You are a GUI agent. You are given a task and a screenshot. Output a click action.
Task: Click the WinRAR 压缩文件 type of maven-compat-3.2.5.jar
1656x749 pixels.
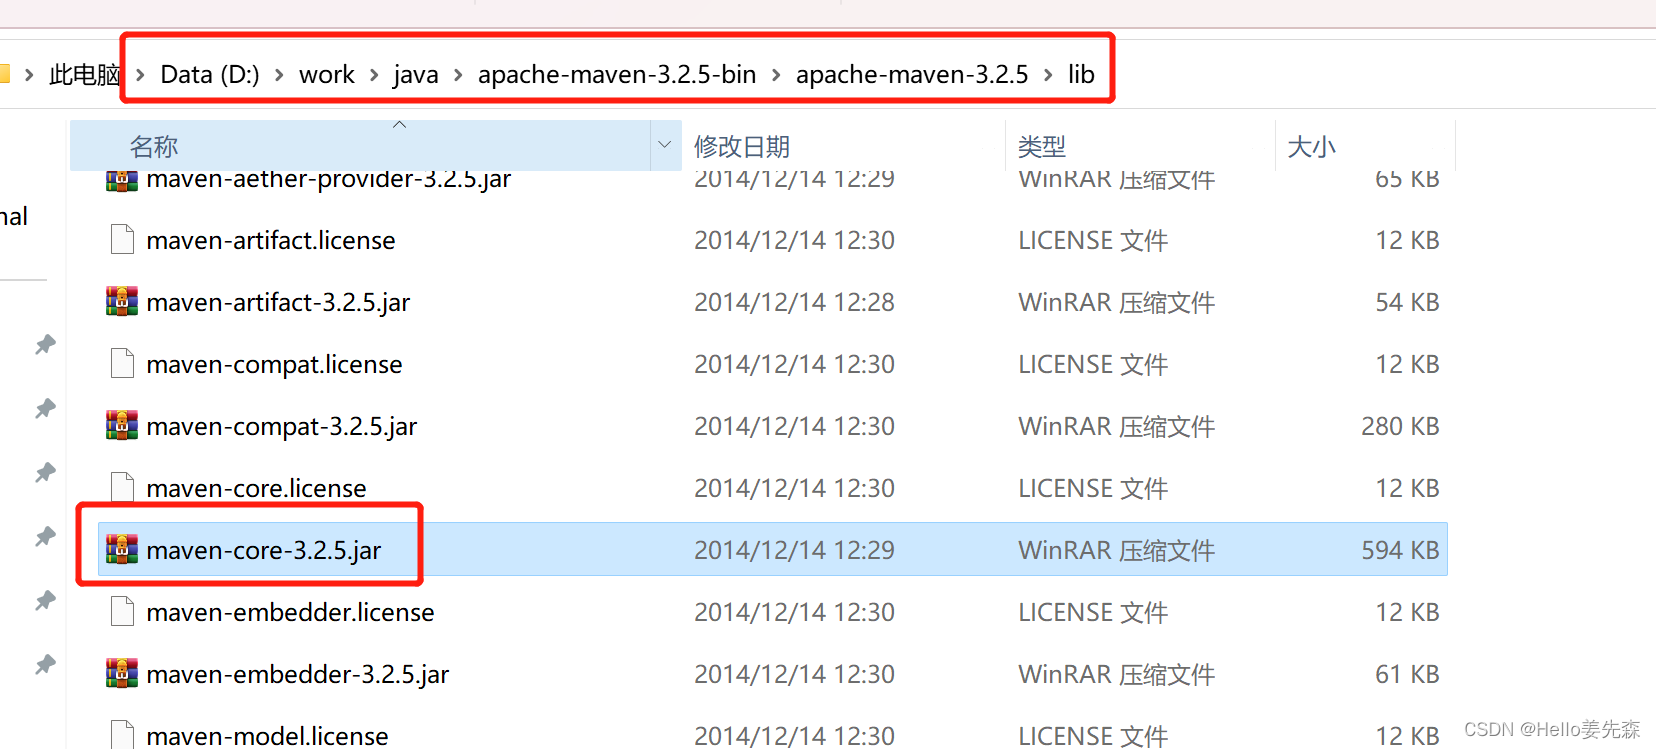1117,426
